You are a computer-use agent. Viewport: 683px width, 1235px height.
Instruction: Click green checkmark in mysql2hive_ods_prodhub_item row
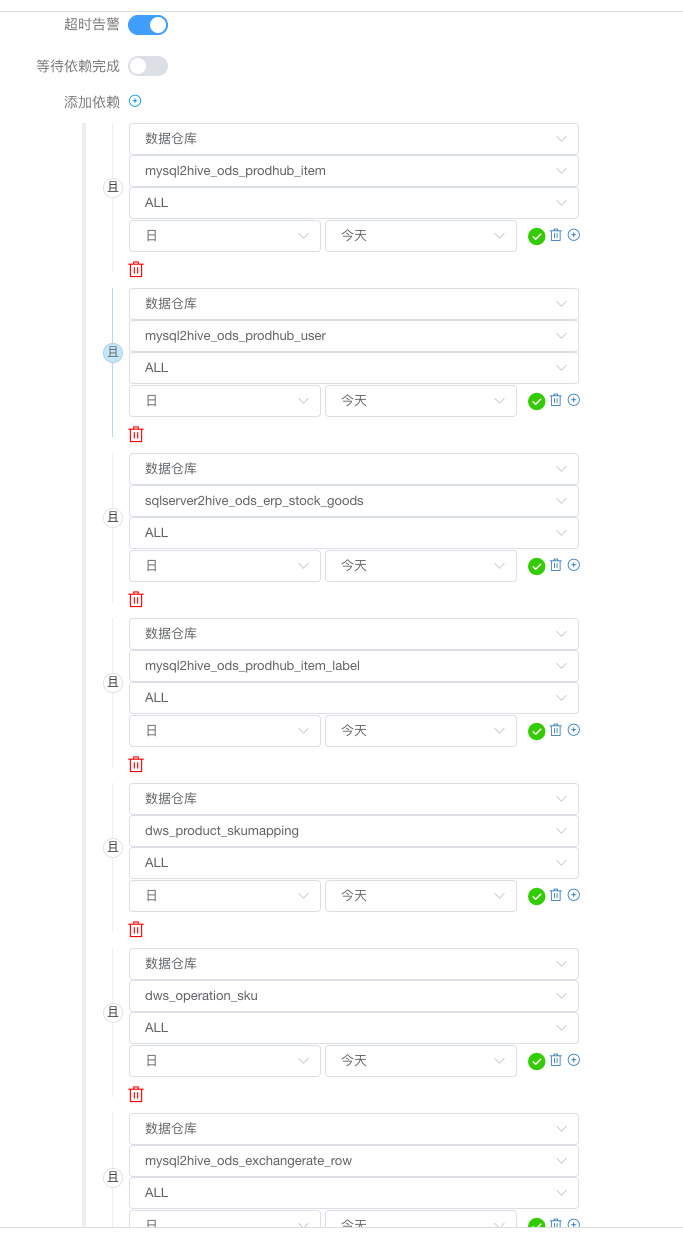point(537,236)
